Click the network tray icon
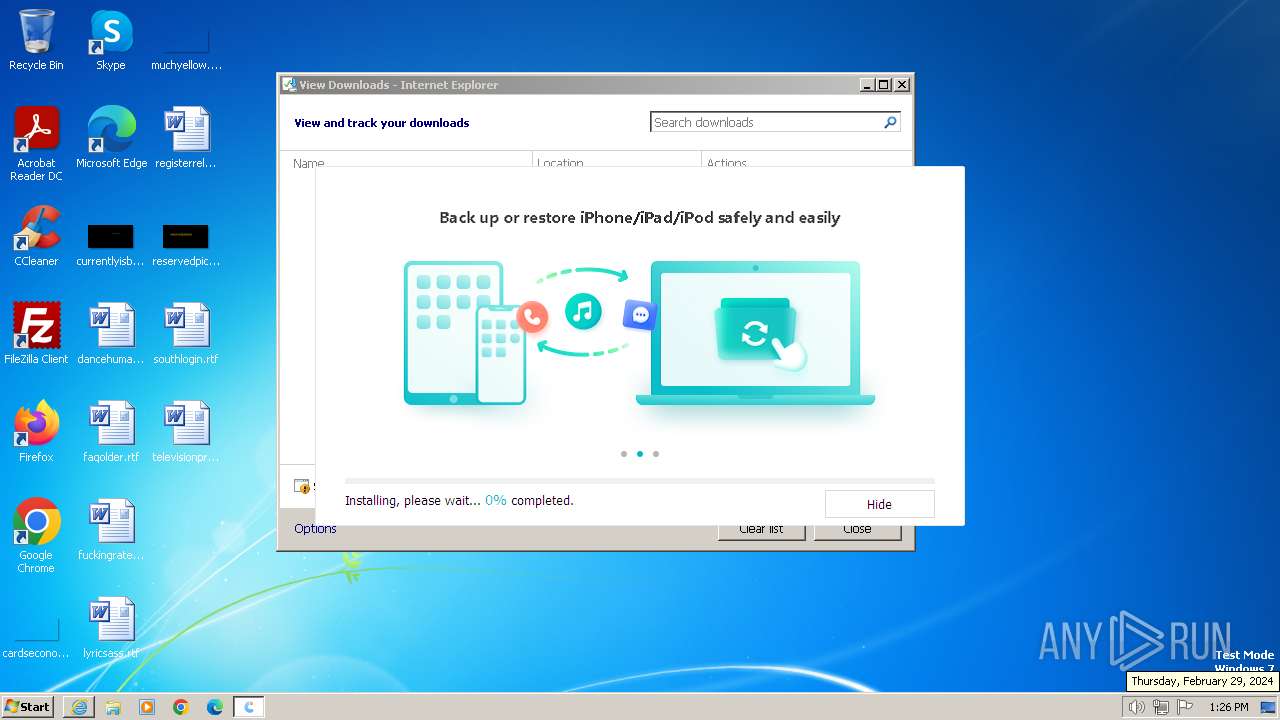Image resolution: width=1280 pixels, height=720 pixels. (1161, 707)
